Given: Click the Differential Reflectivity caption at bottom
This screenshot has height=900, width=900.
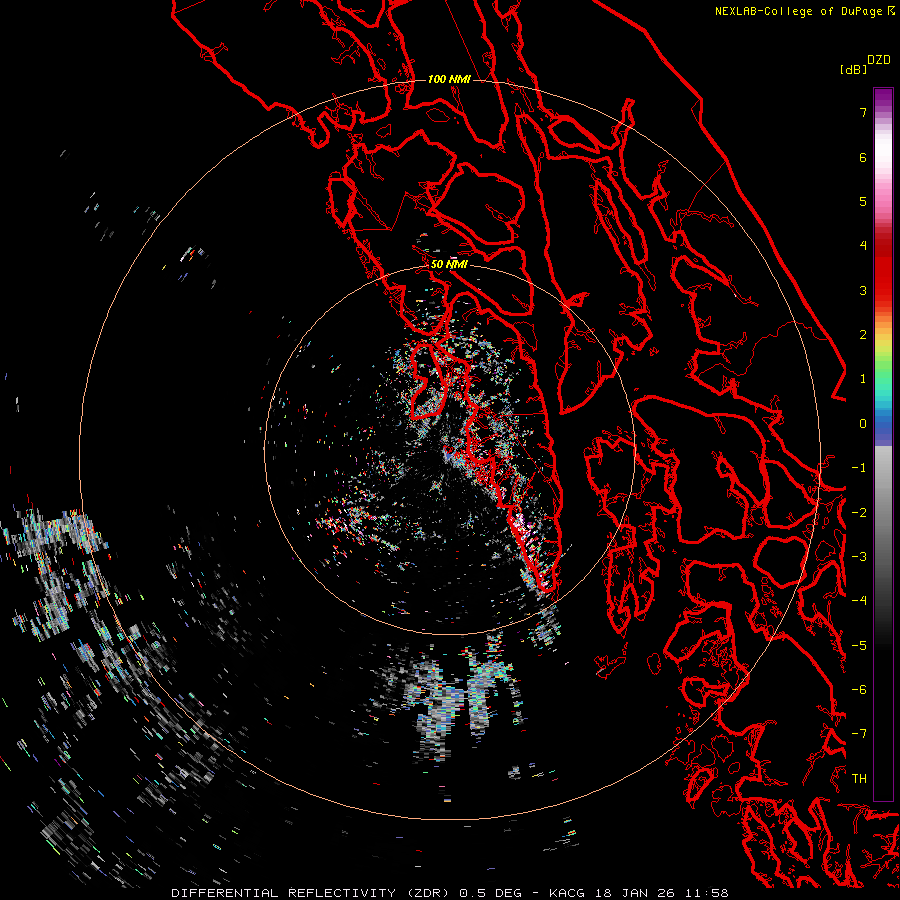Looking at the screenshot, I should [x=450, y=893].
